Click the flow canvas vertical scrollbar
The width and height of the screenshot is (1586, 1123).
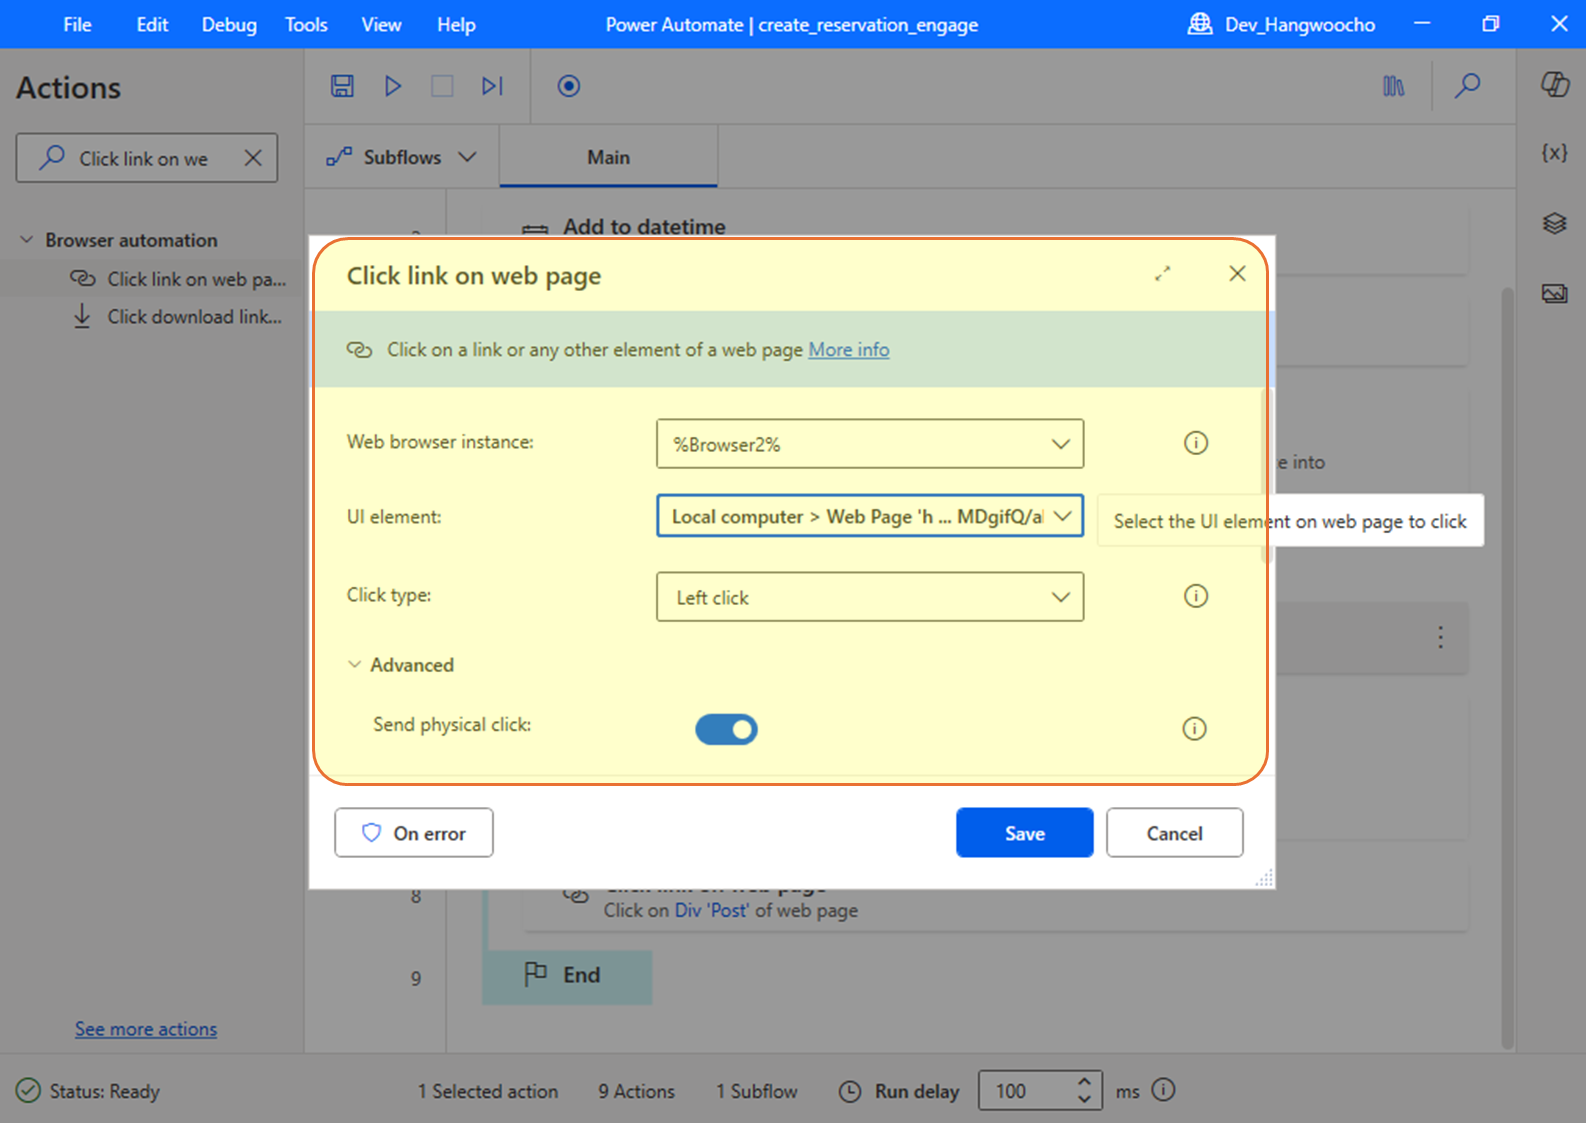click(x=1508, y=668)
